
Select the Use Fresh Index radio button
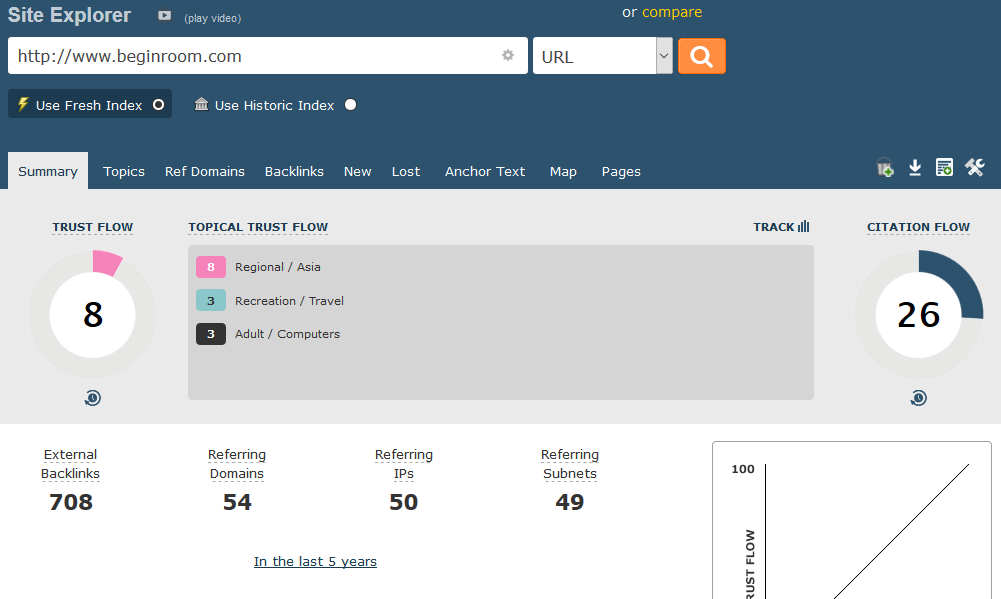(x=158, y=105)
